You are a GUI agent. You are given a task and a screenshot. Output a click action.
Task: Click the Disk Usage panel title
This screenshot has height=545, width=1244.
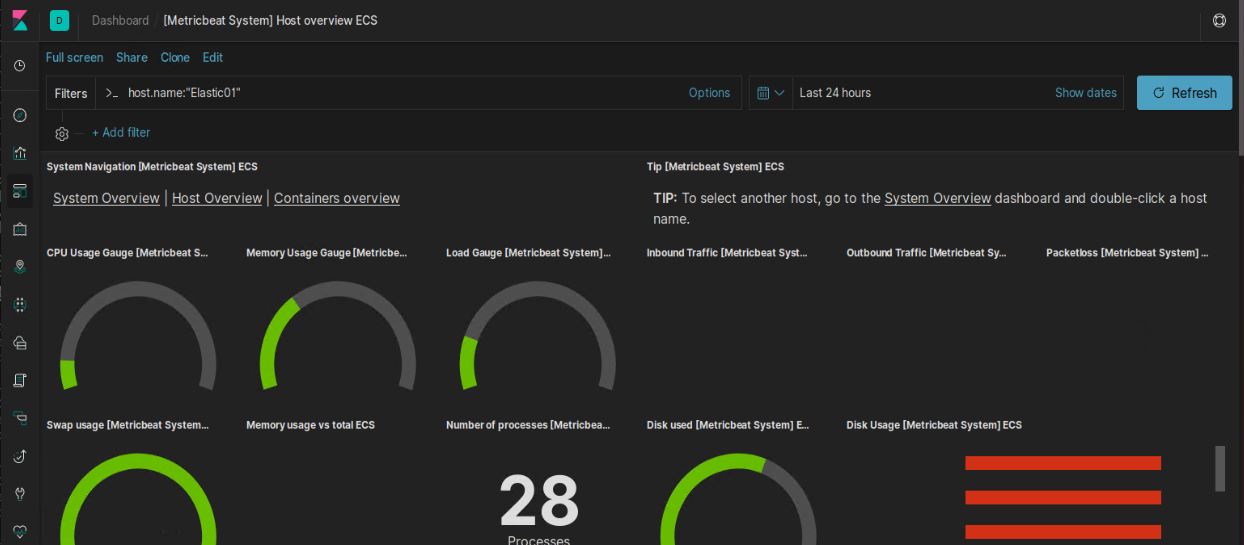934,425
